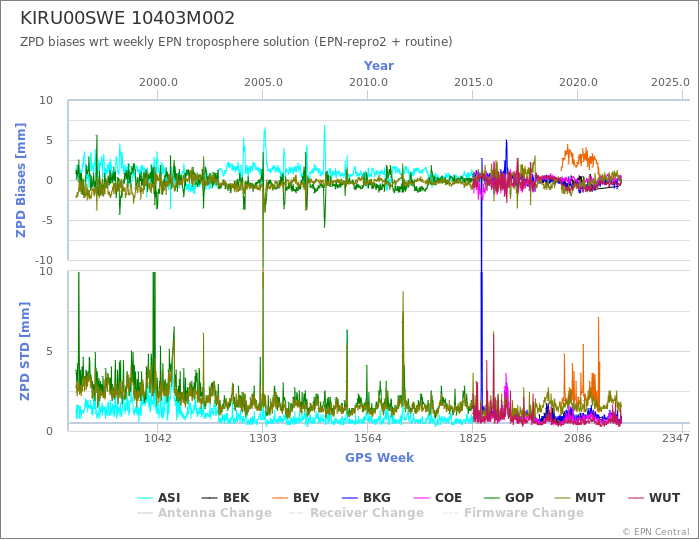Click the 2010.0 year tick label
The image size is (700, 540).
click(368, 83)
